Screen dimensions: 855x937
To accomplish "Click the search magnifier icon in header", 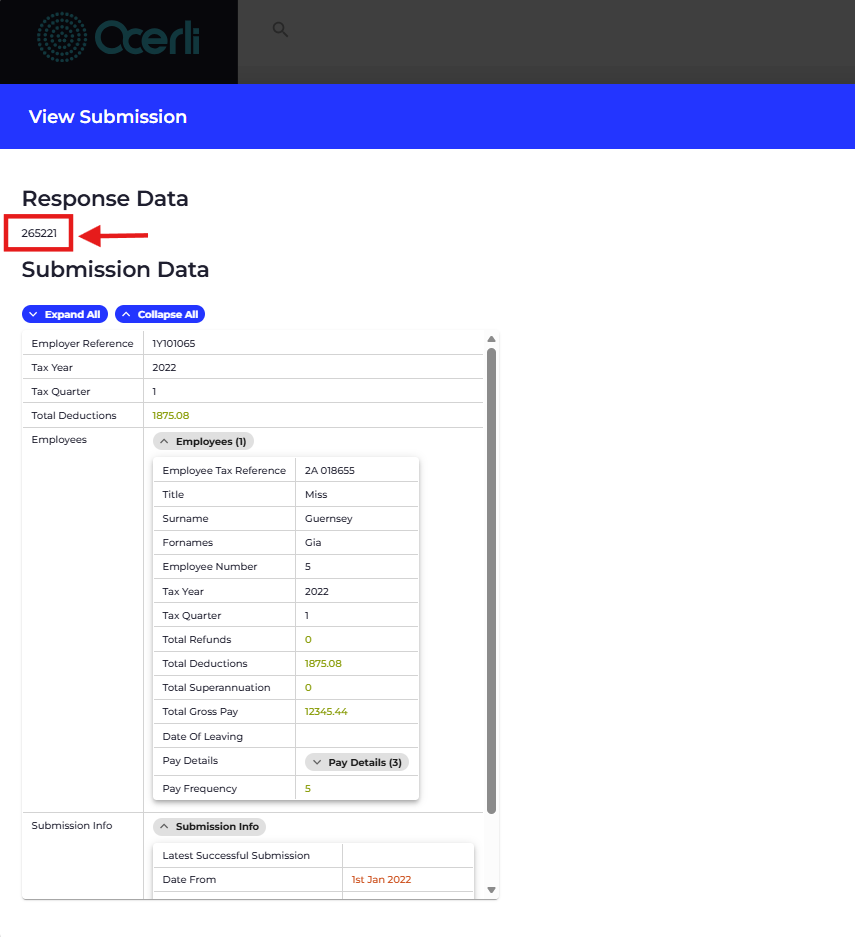I will point(280,29).
